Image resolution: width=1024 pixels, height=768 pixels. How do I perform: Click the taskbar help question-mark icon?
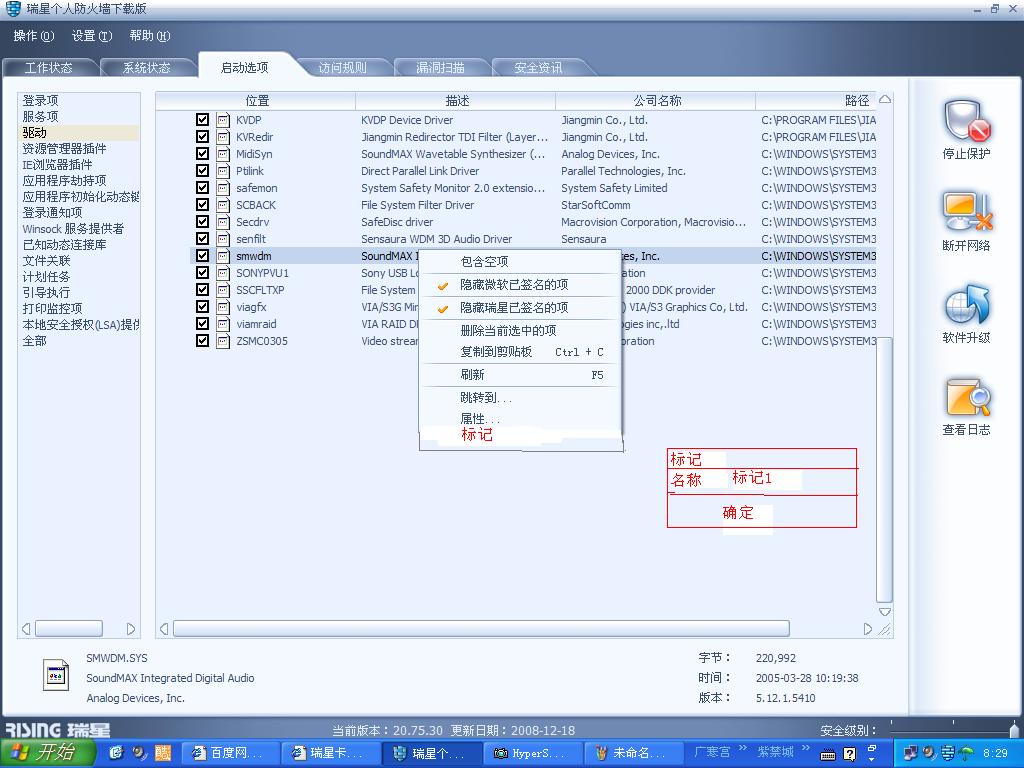850,754
